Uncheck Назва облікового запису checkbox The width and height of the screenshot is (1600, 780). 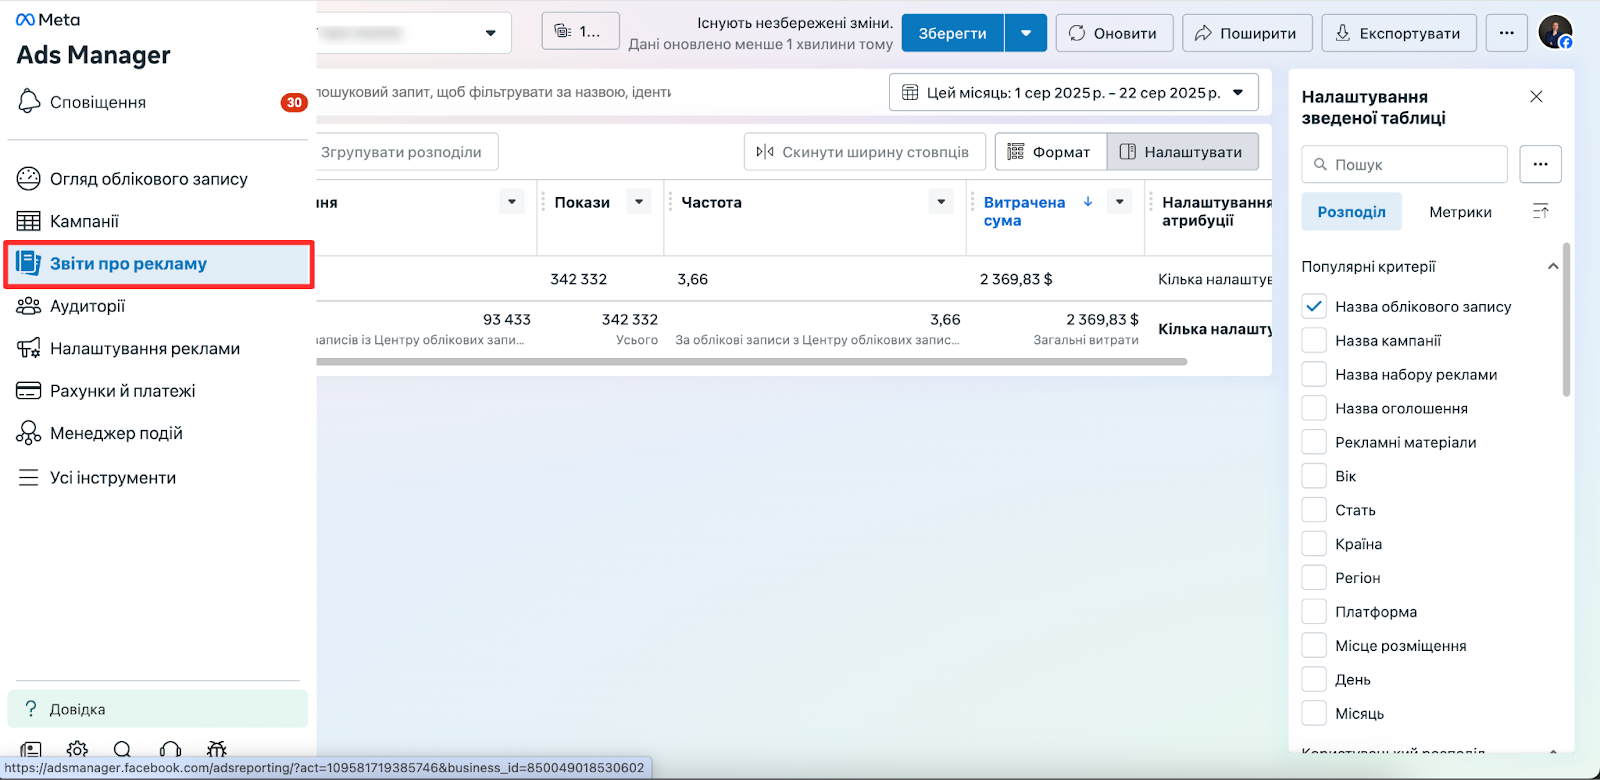point(1314,306)
